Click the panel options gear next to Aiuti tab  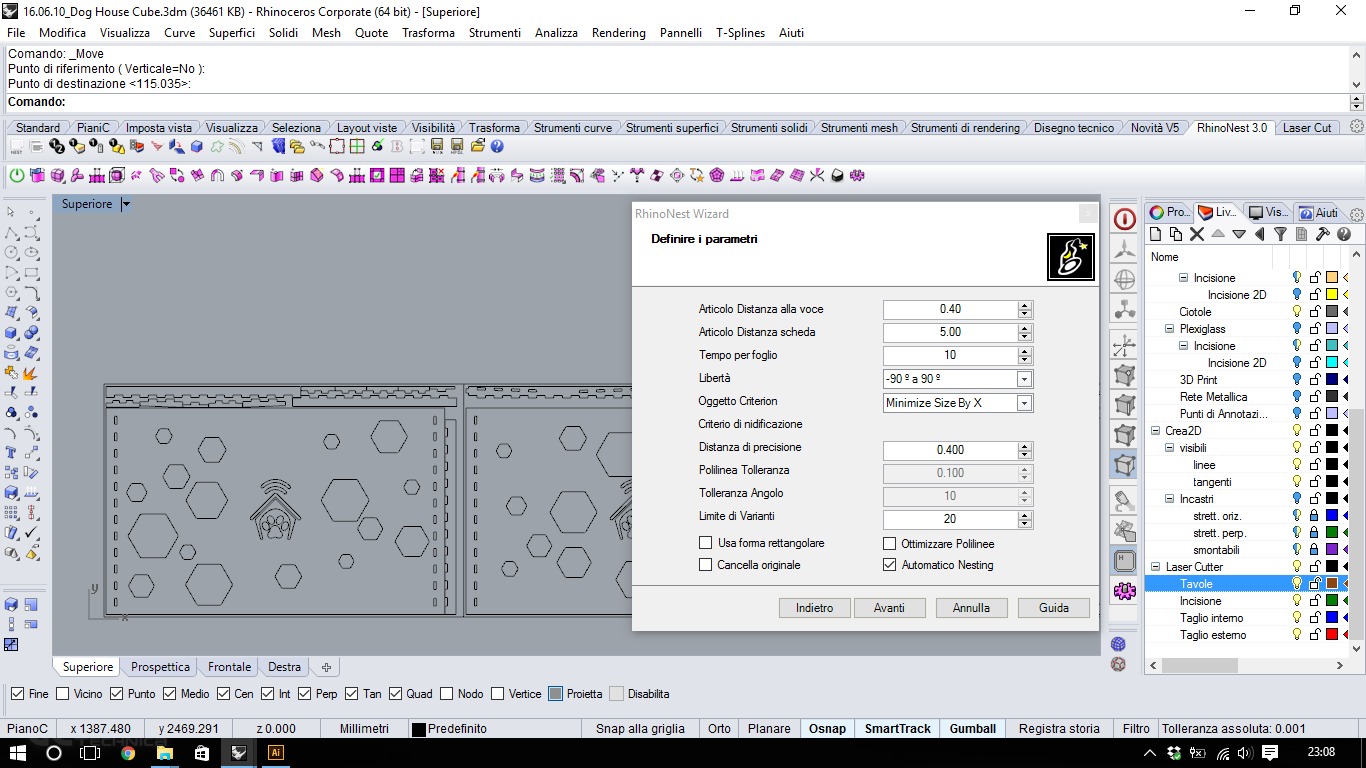[x=1356, y=213]
